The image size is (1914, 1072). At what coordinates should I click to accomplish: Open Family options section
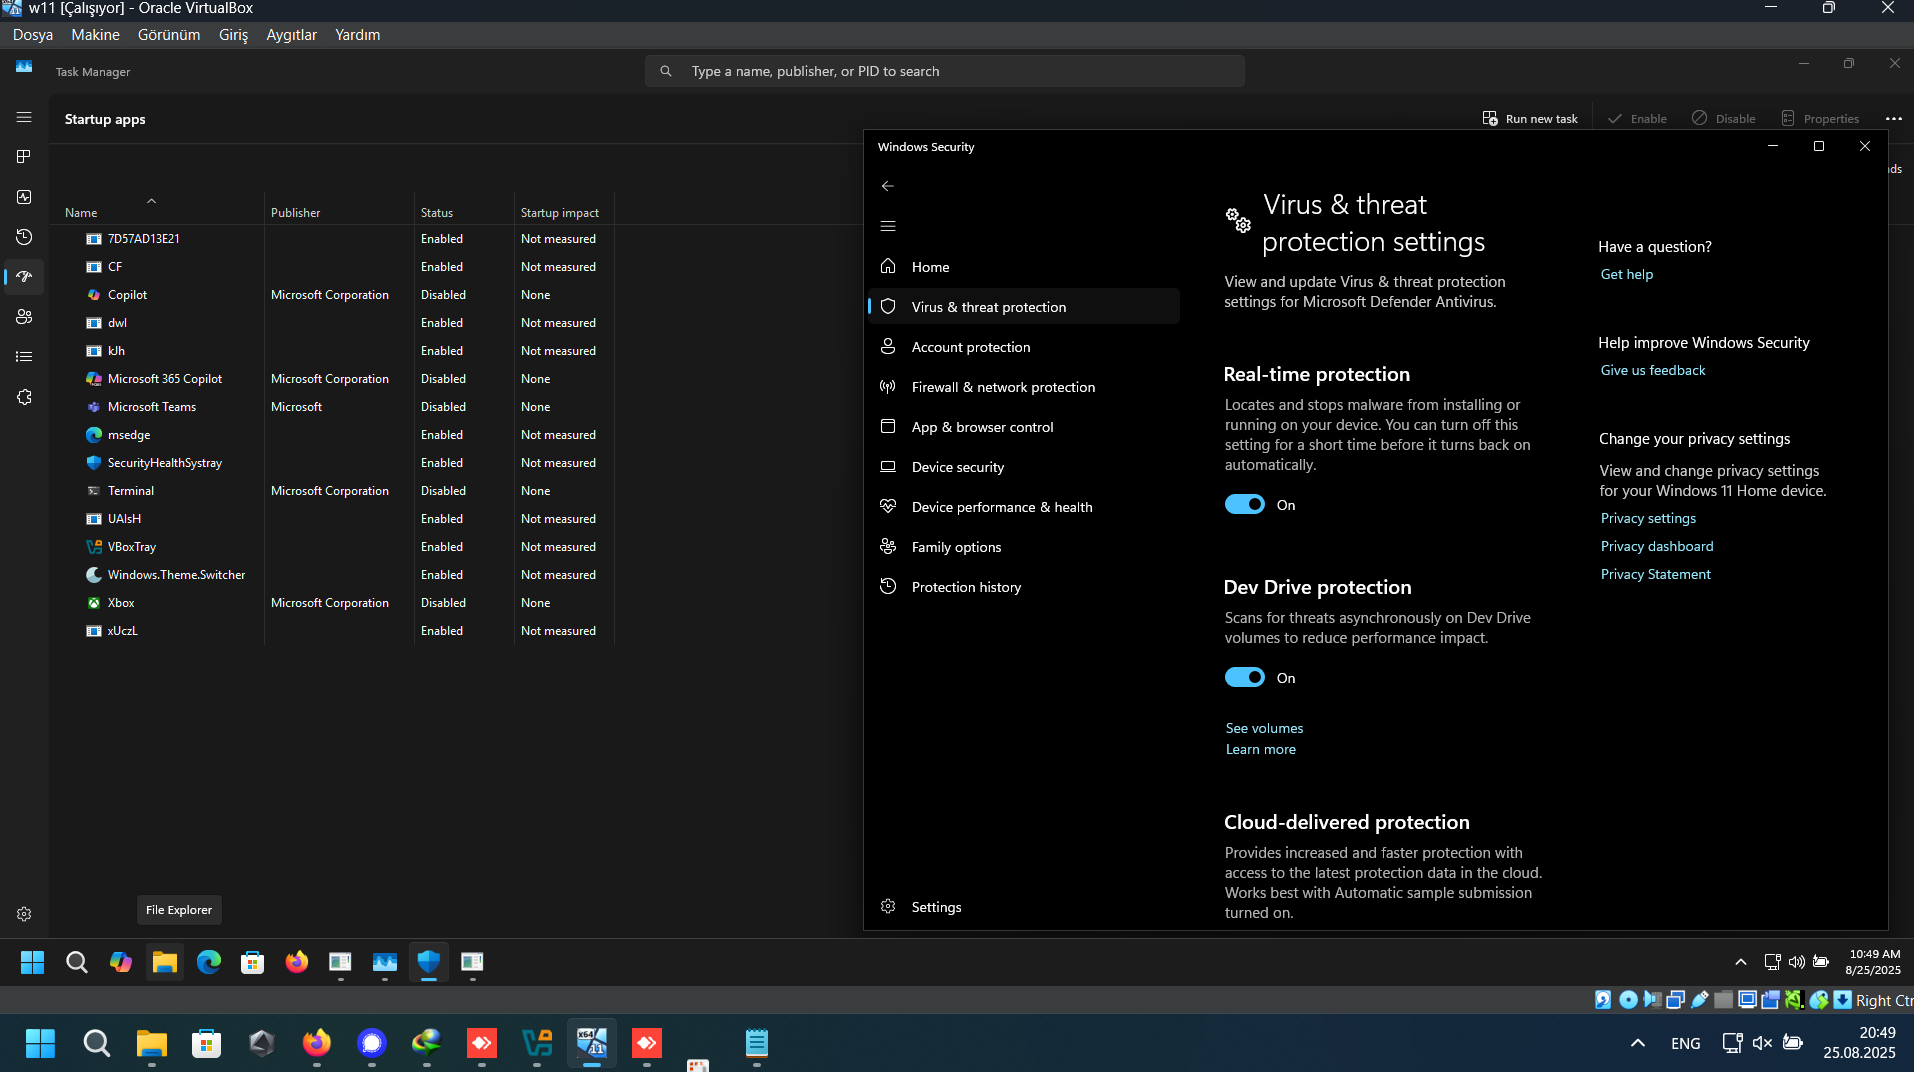point(1024,547)
